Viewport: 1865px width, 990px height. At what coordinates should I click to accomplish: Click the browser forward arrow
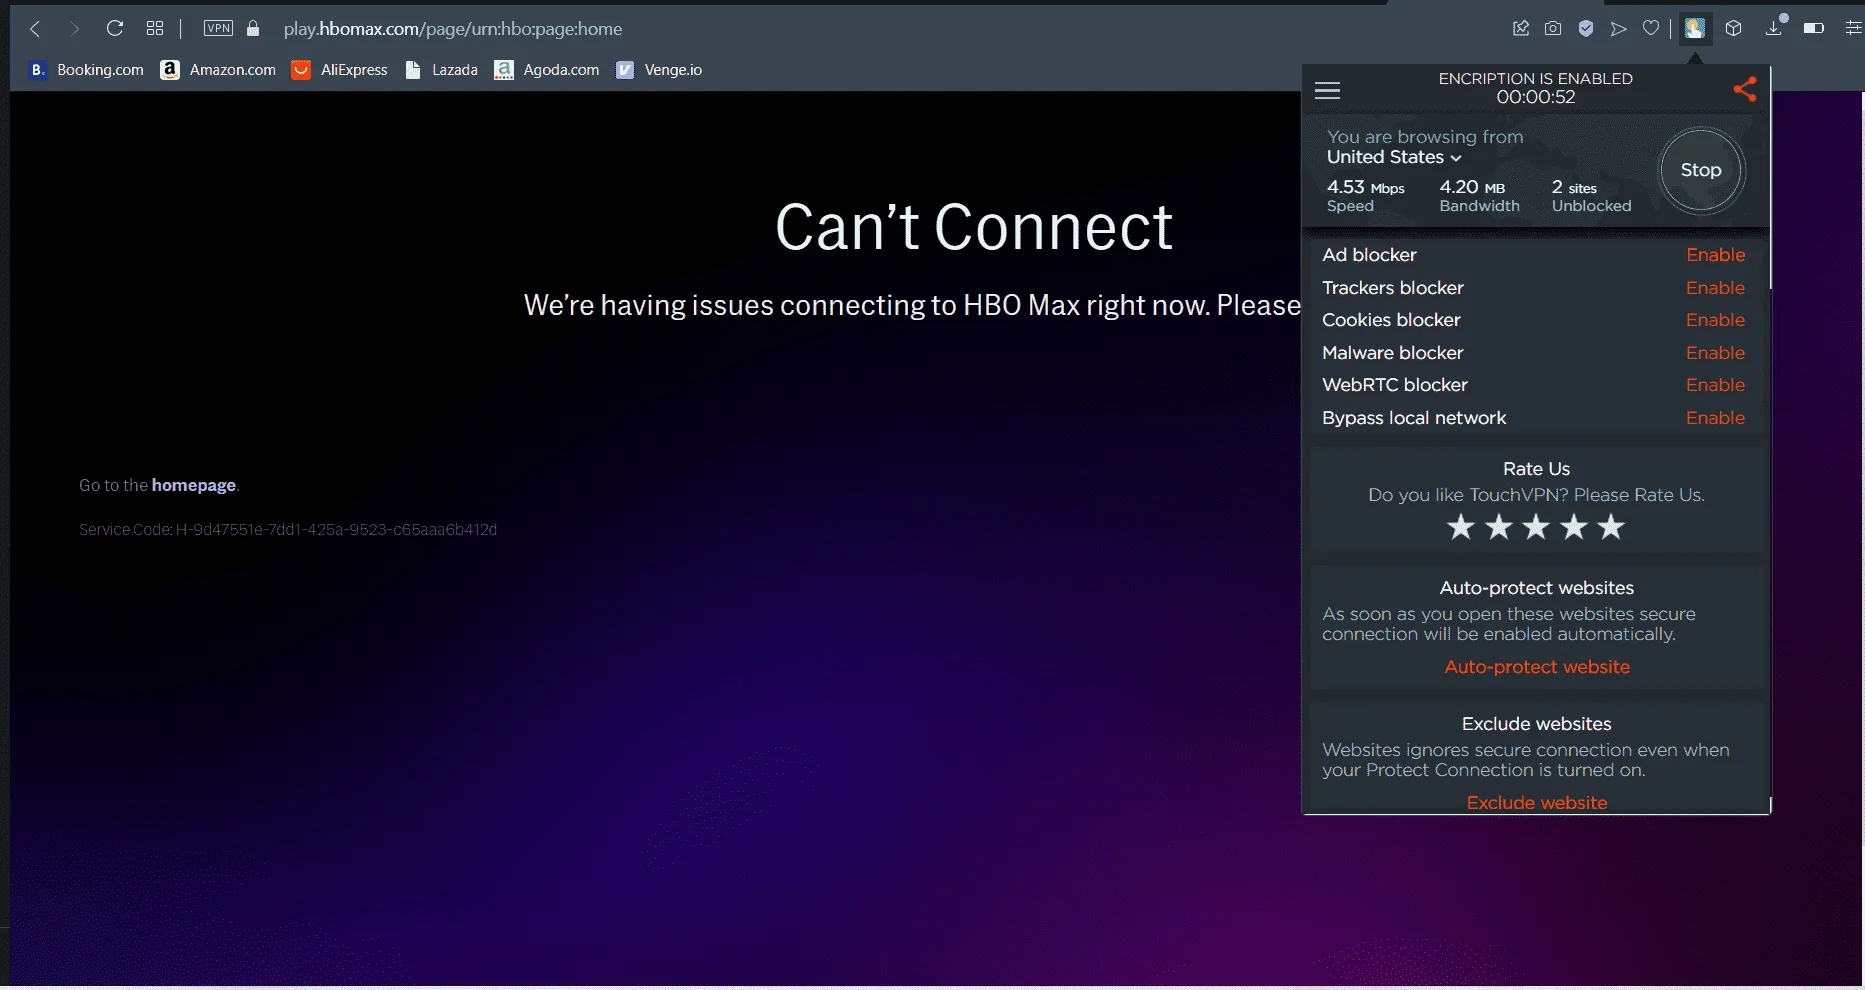coord(74,29)
